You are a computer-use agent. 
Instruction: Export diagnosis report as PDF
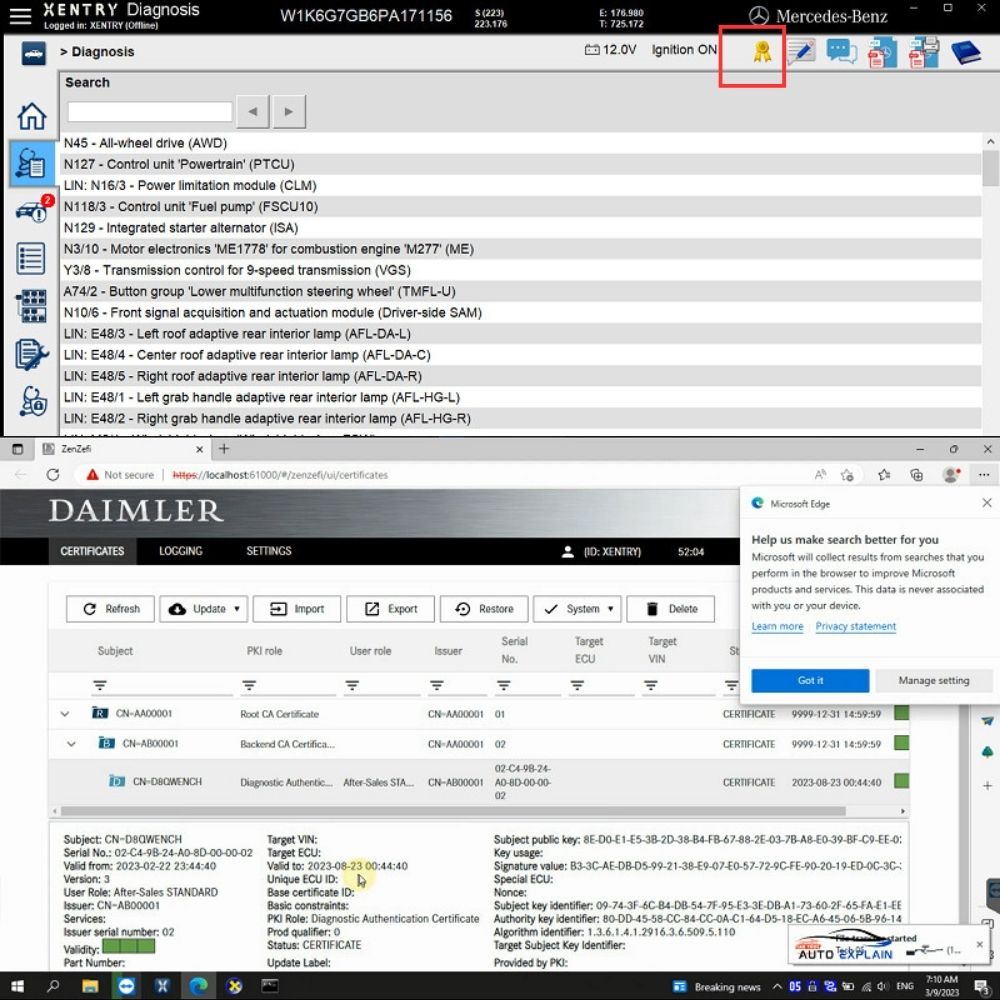tap(881, 50)
